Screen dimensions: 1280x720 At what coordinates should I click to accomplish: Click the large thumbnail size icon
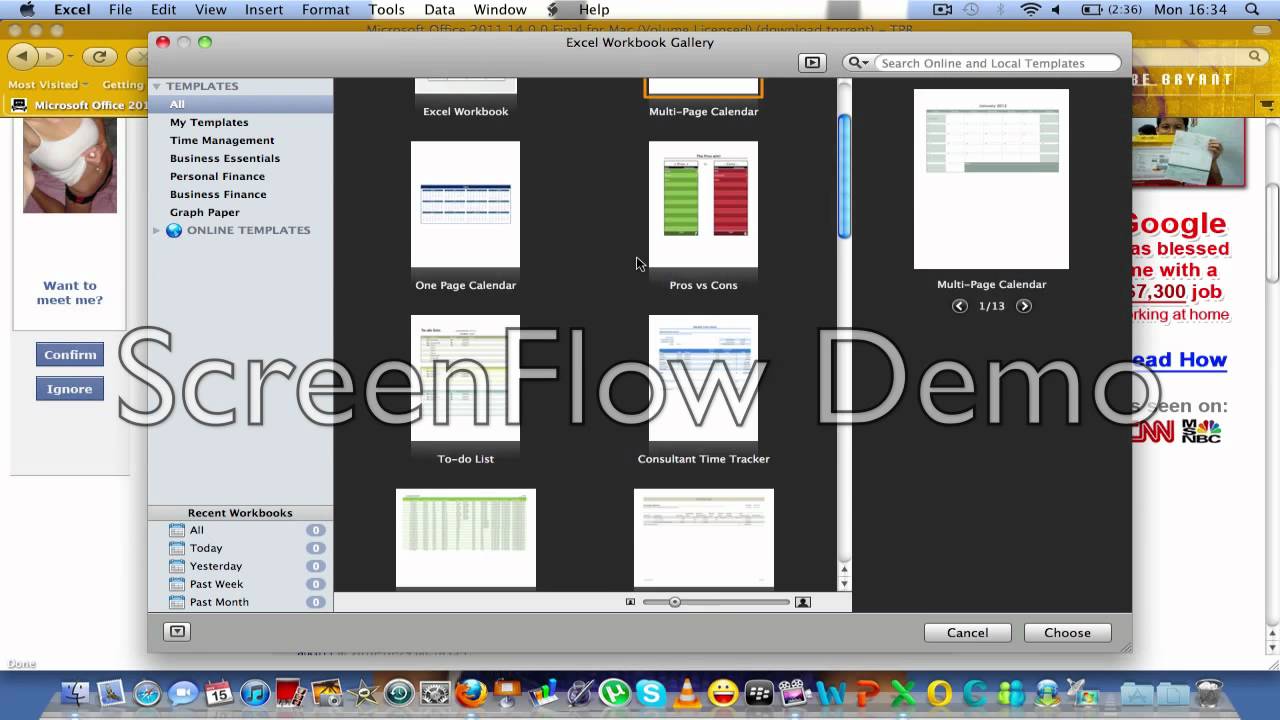pos(802,602)
